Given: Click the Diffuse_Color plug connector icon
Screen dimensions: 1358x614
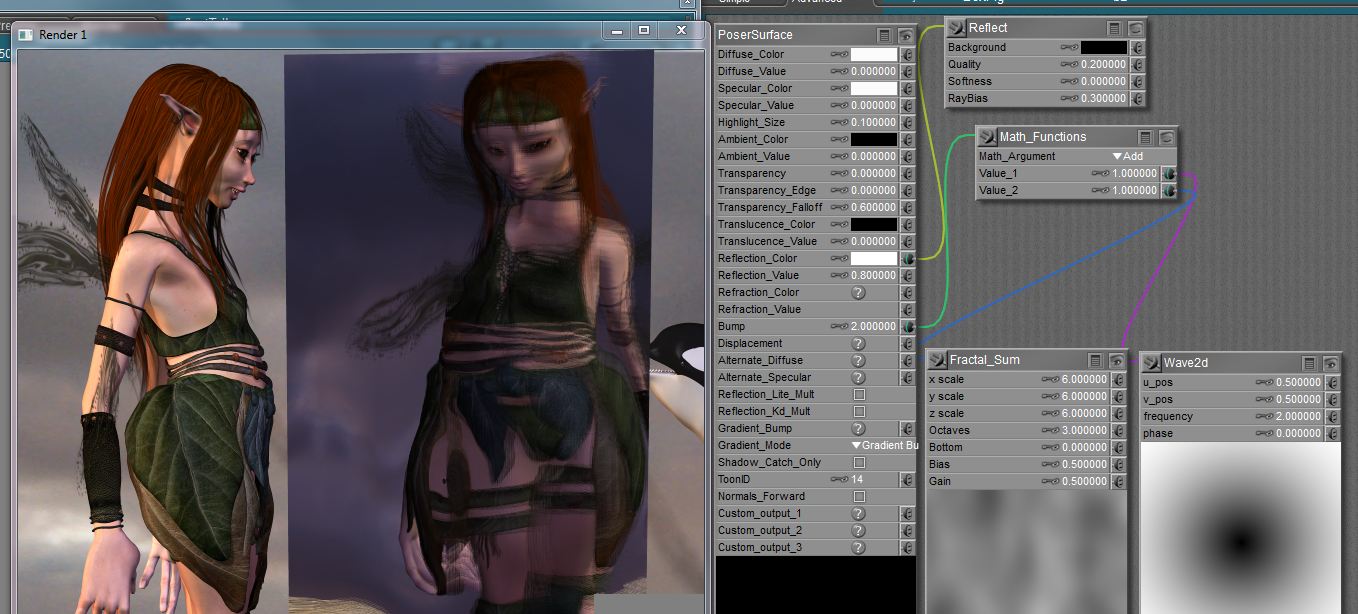Looking at the screenshot, I should 907,55.
